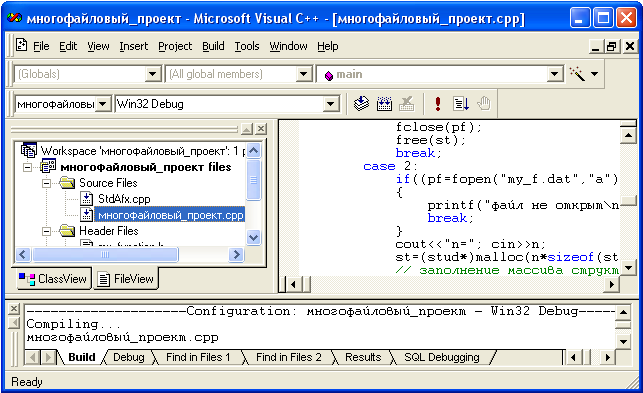643x393 pixels.
Task: Click the Header Files folder icon
Action: [x=67, y=231]
